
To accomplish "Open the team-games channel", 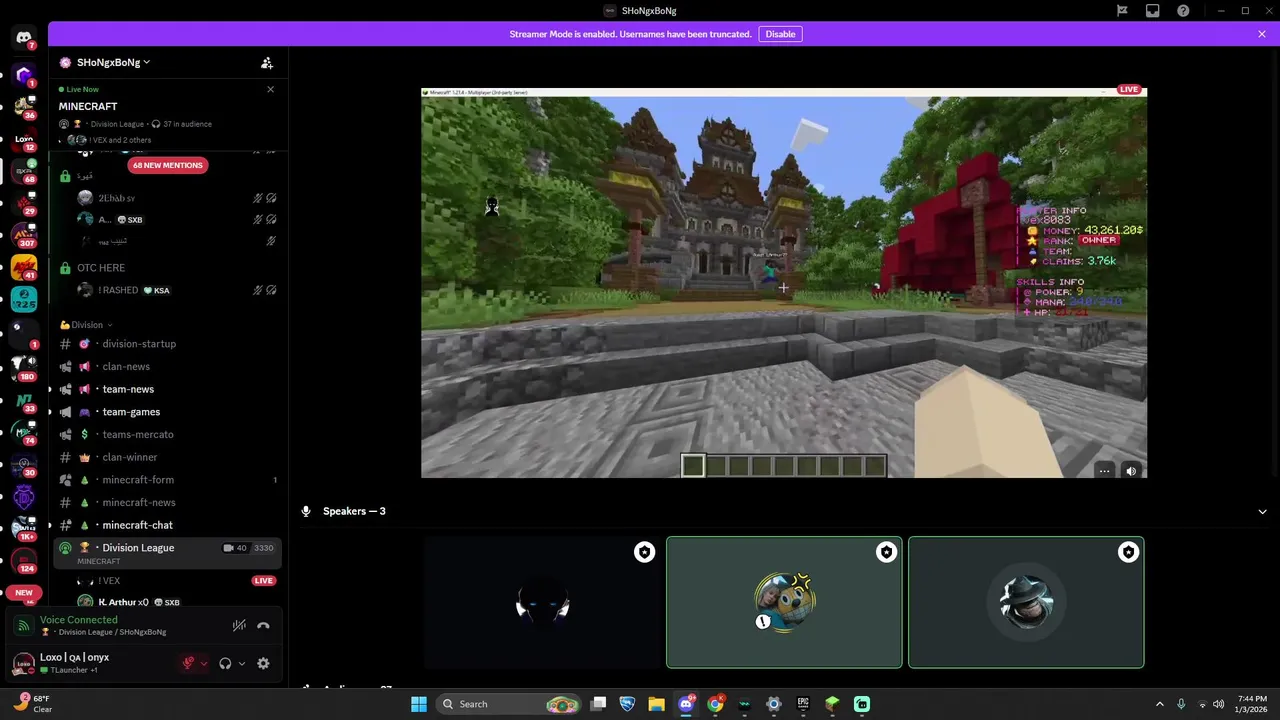I will point(168,412).
